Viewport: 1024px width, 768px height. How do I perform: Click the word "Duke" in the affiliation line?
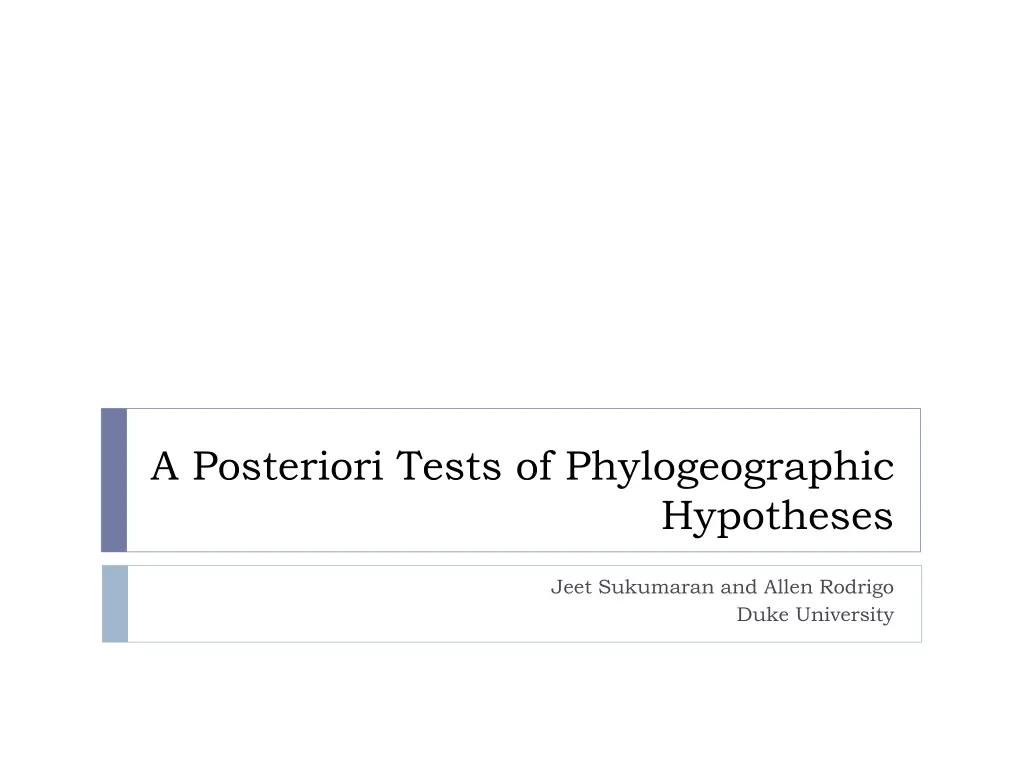click(x=757, y=615)
